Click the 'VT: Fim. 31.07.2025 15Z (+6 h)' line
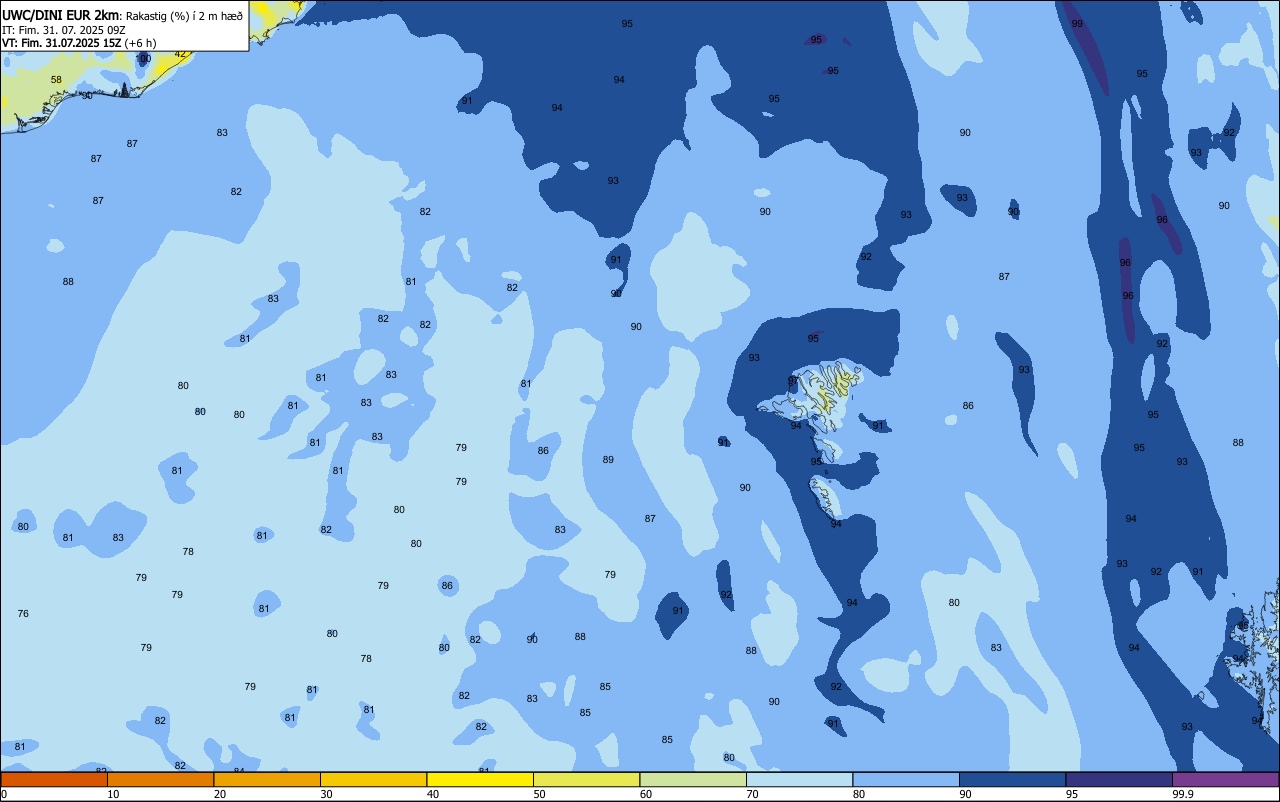This screenshot has height=802, width=1280. click(77, 43)
